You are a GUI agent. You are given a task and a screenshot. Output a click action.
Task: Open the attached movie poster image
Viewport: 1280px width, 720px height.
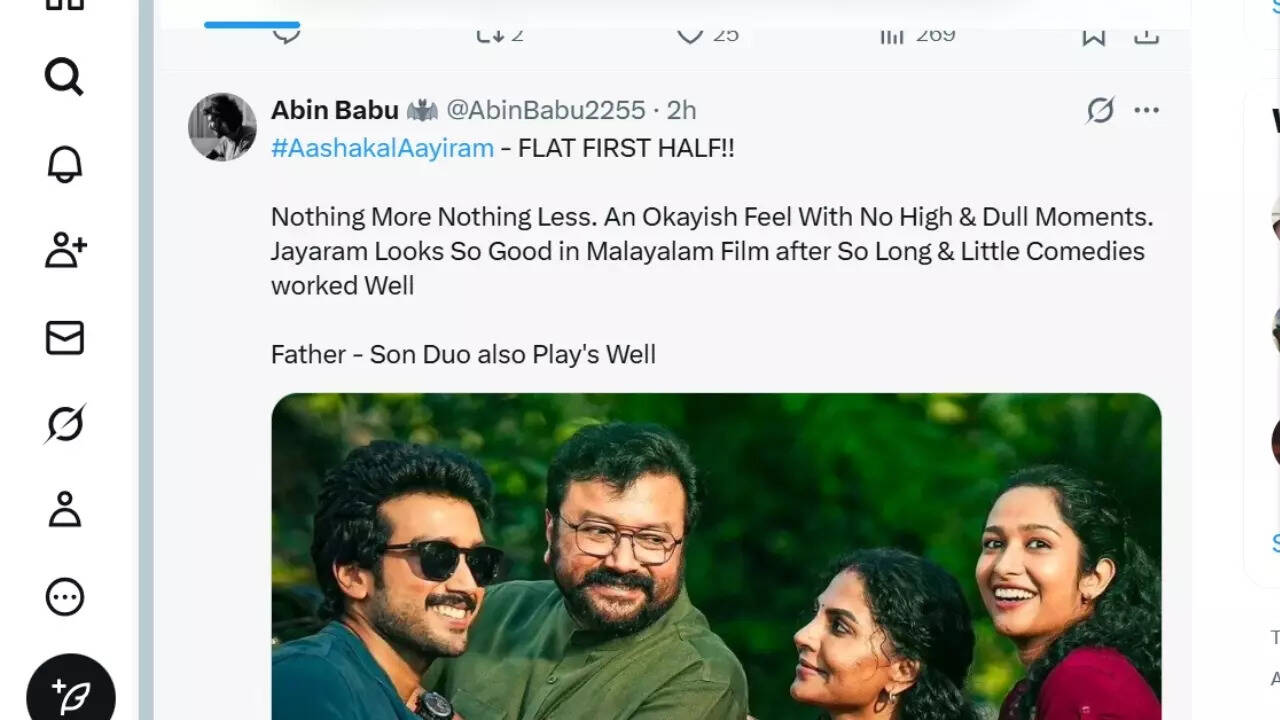(716, 556)
